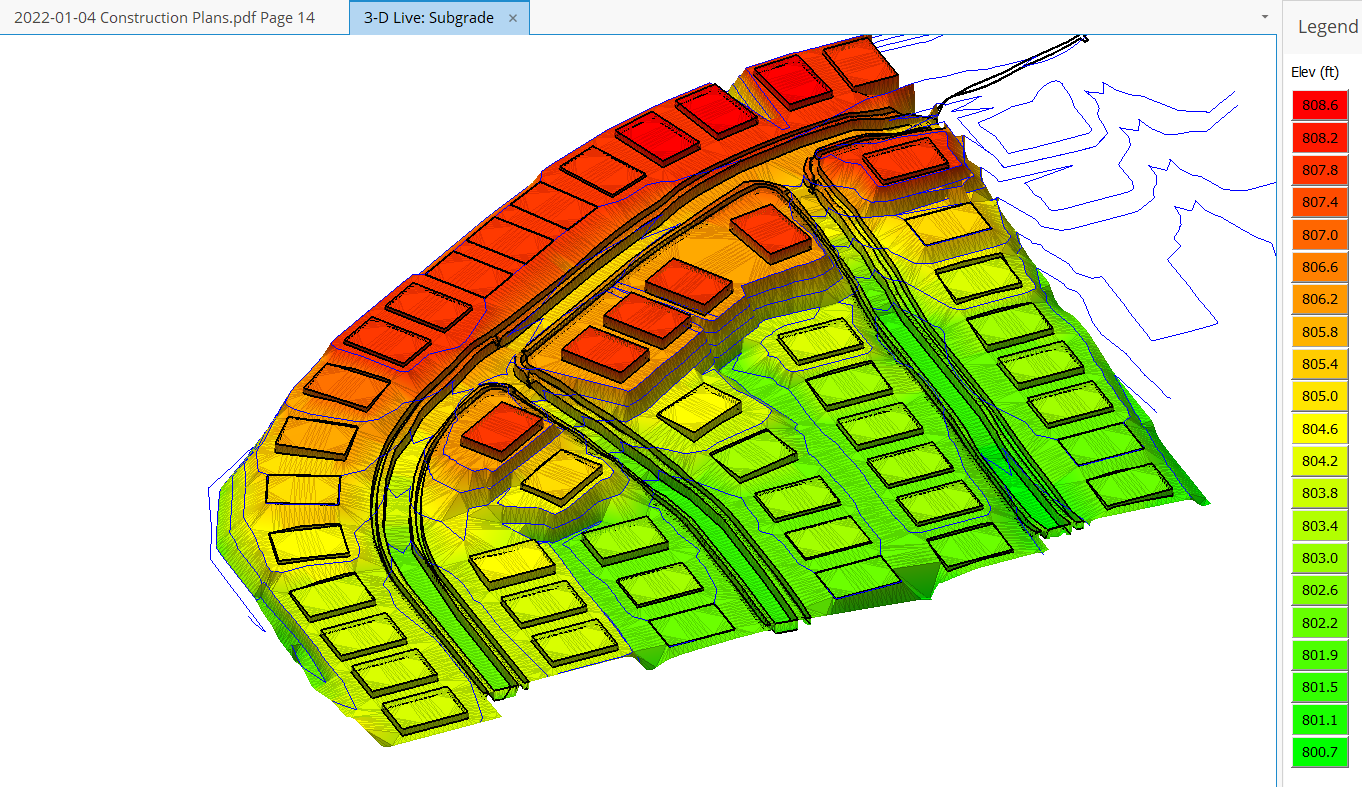Click the 801.9 elevation swatch
Screen dimensions: 1362x787
tap(1320, 655)
